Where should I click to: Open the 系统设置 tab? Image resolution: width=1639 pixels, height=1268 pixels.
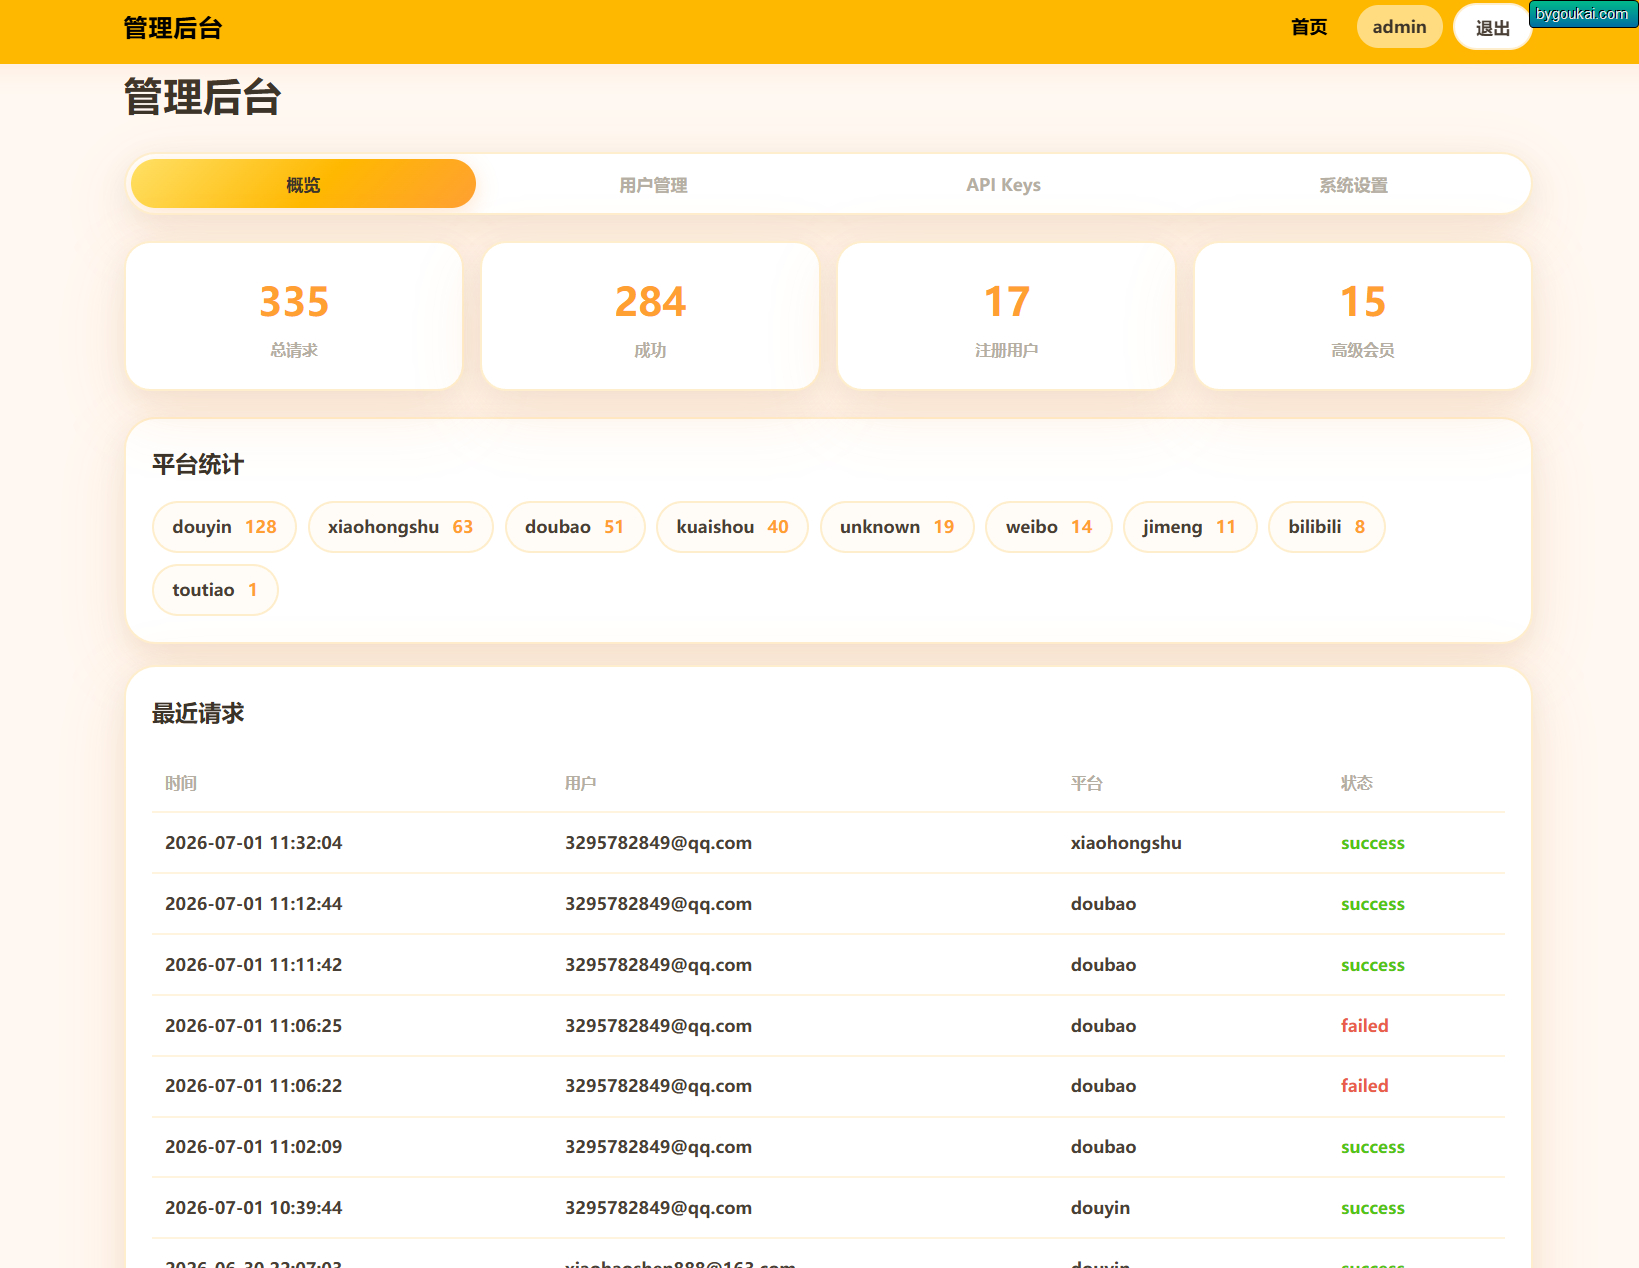[x=1353, y=184]
